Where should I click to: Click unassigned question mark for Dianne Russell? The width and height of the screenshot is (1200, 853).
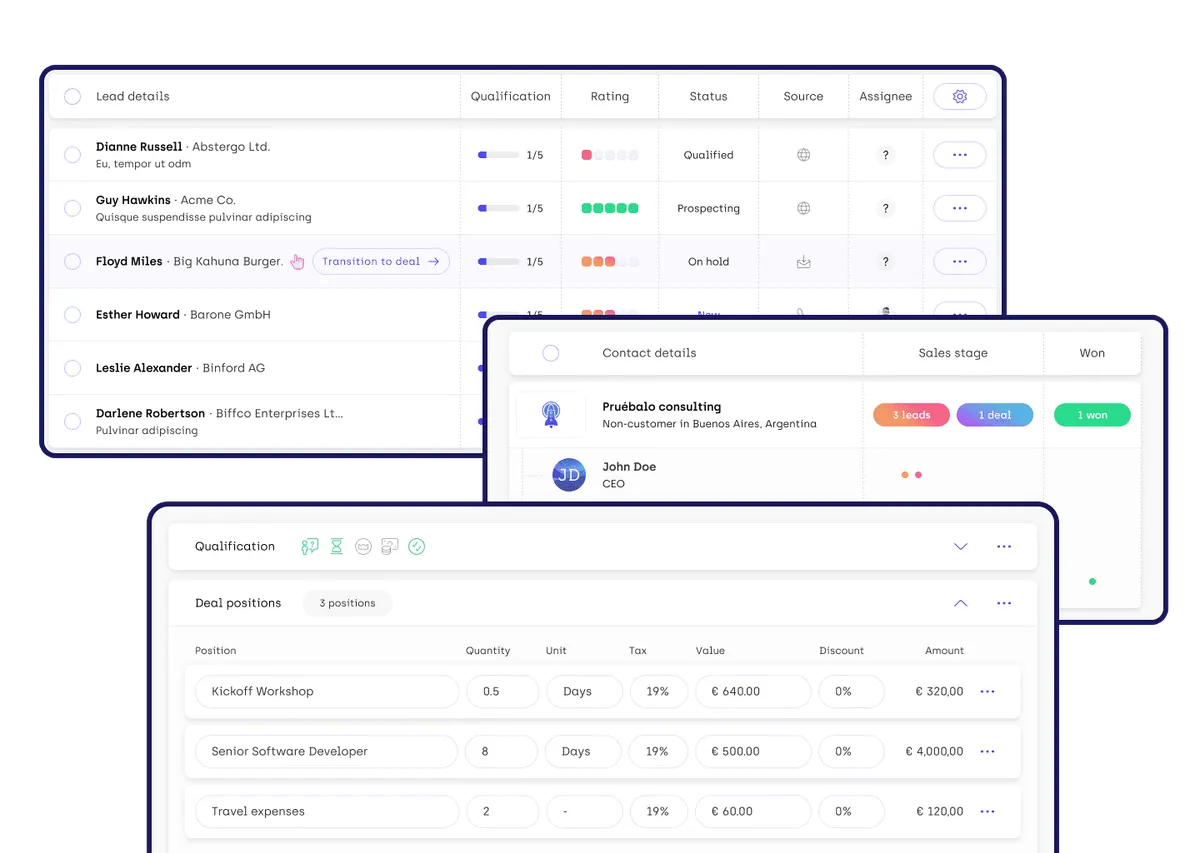pyautogui.click(x=885, y=155)
